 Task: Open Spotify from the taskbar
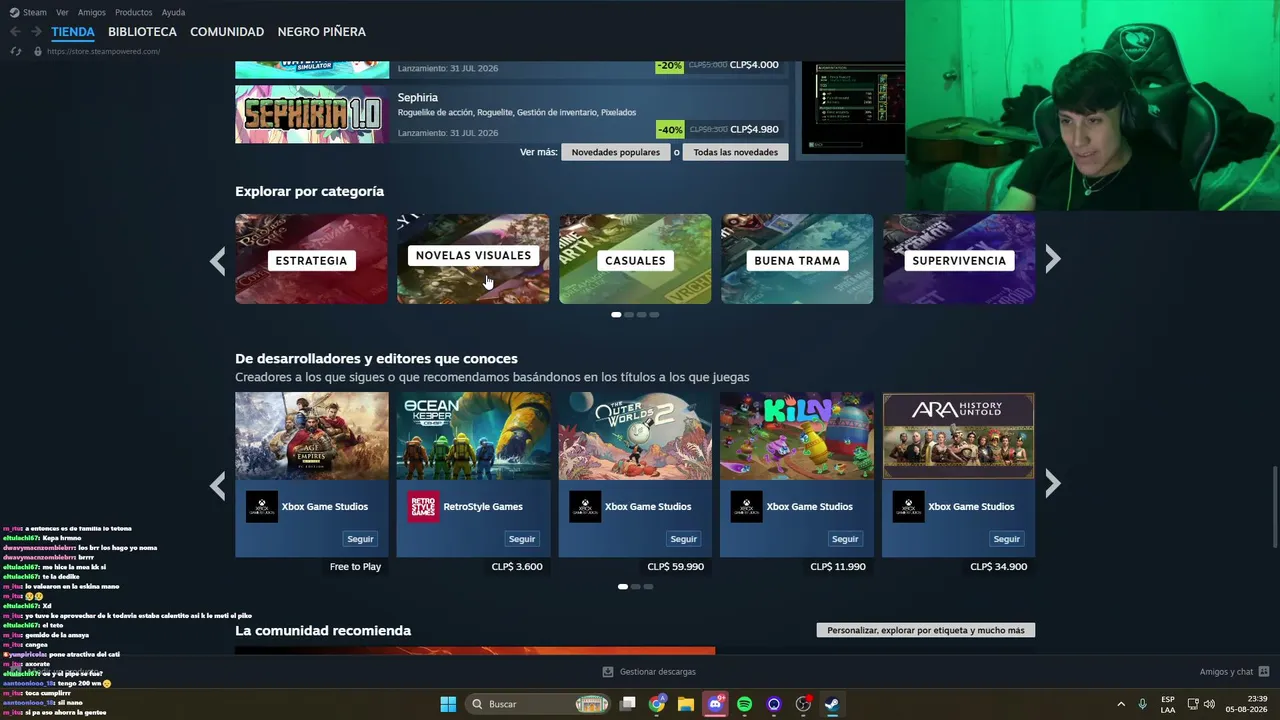pyautogui.click(x=744, y=704)
